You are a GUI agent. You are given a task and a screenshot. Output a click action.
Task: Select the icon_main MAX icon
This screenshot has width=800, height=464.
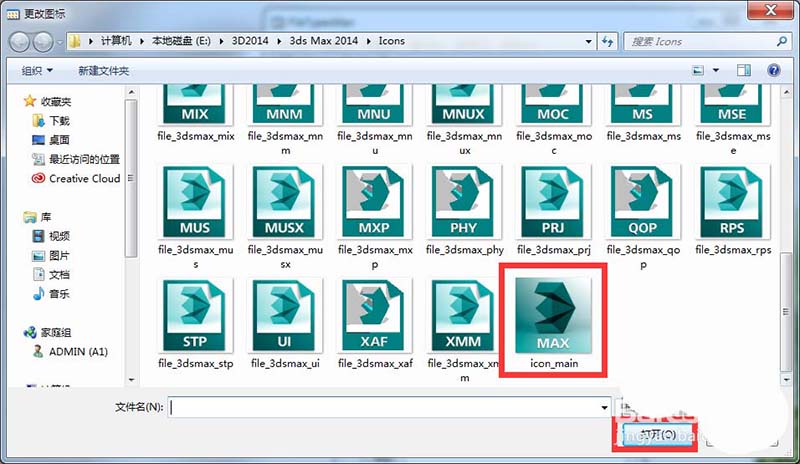(x=554, y=315)
